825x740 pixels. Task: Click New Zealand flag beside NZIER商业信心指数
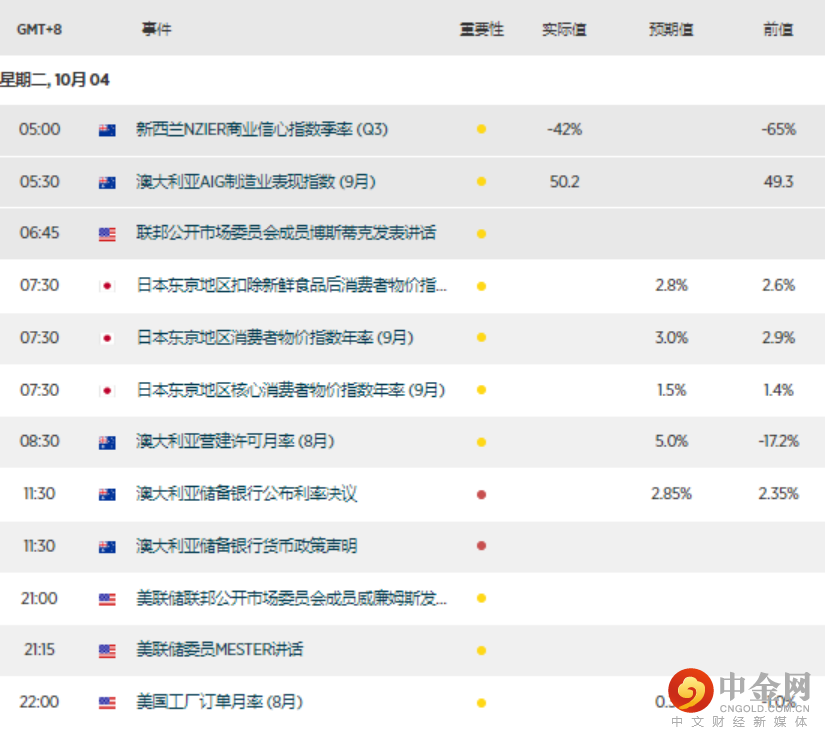click(x=107, y=130)
